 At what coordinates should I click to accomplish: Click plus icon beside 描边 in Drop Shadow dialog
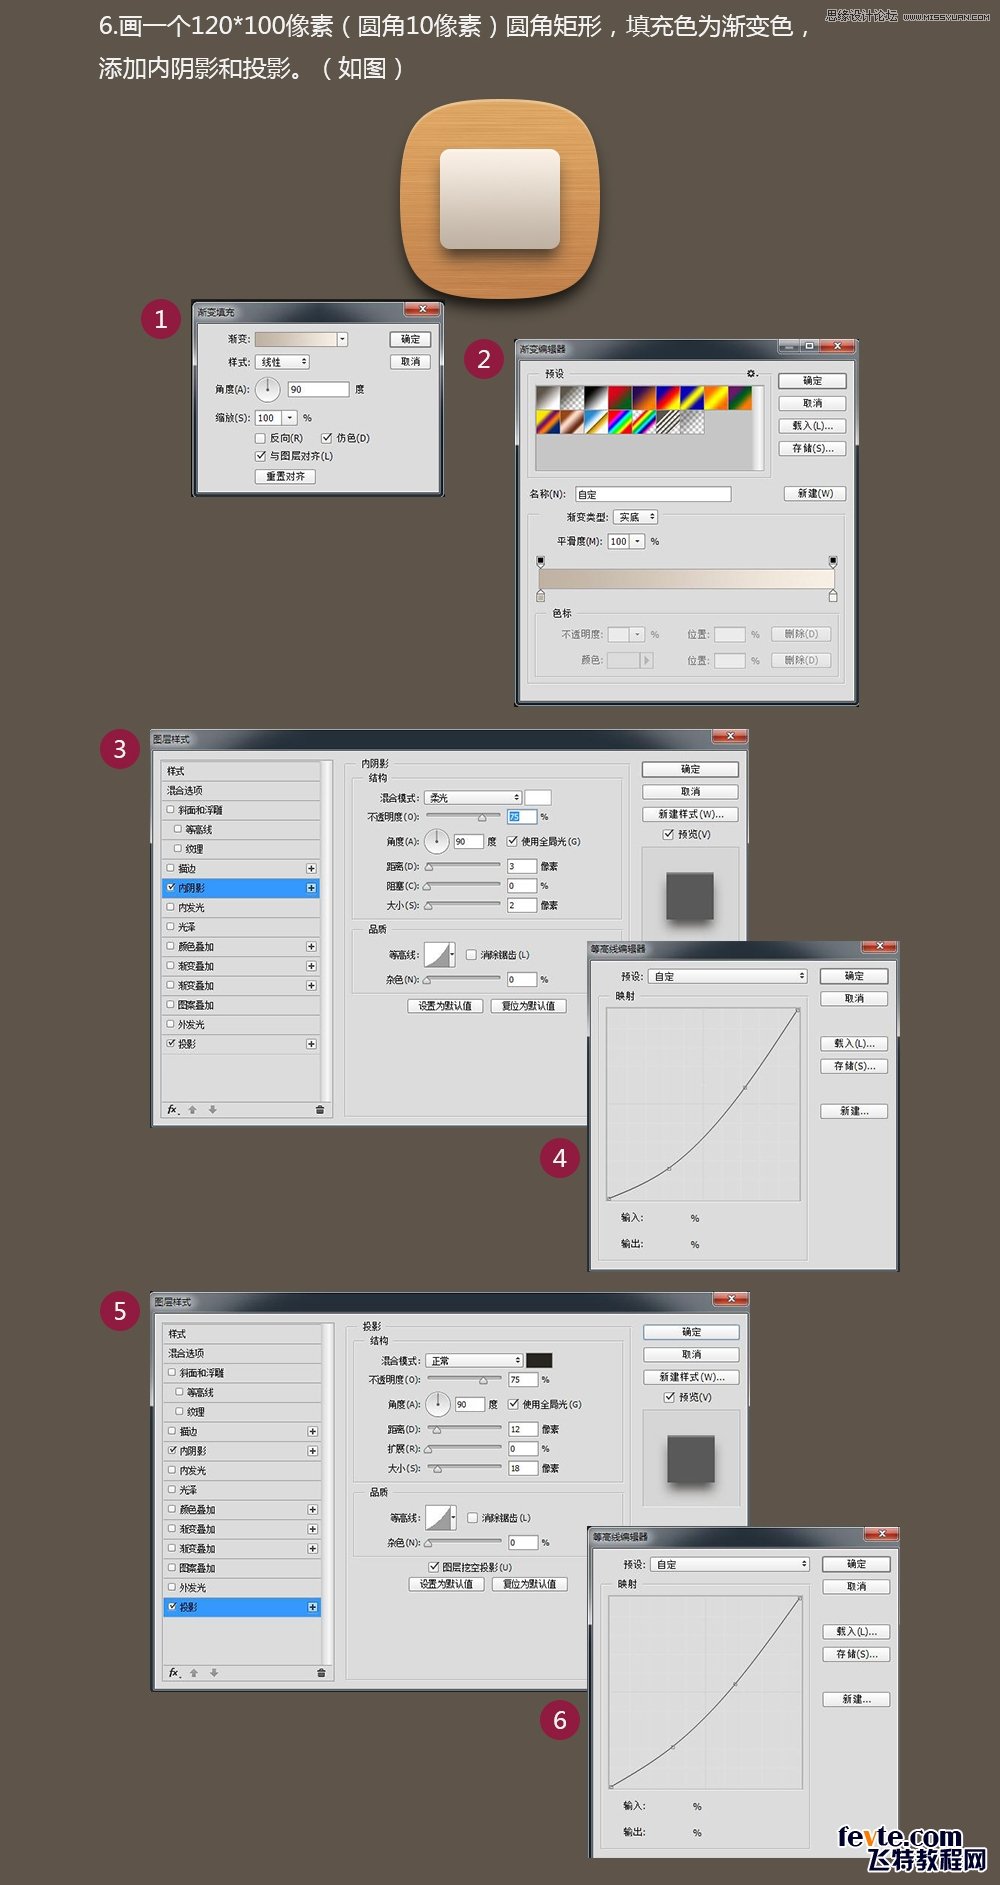[313, 1431]
